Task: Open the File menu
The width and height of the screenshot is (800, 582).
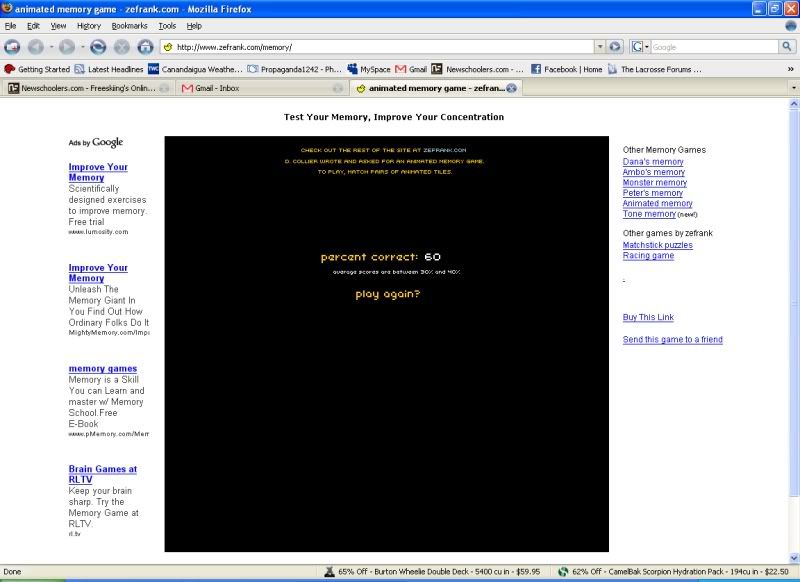Action: tap(10, 26)
